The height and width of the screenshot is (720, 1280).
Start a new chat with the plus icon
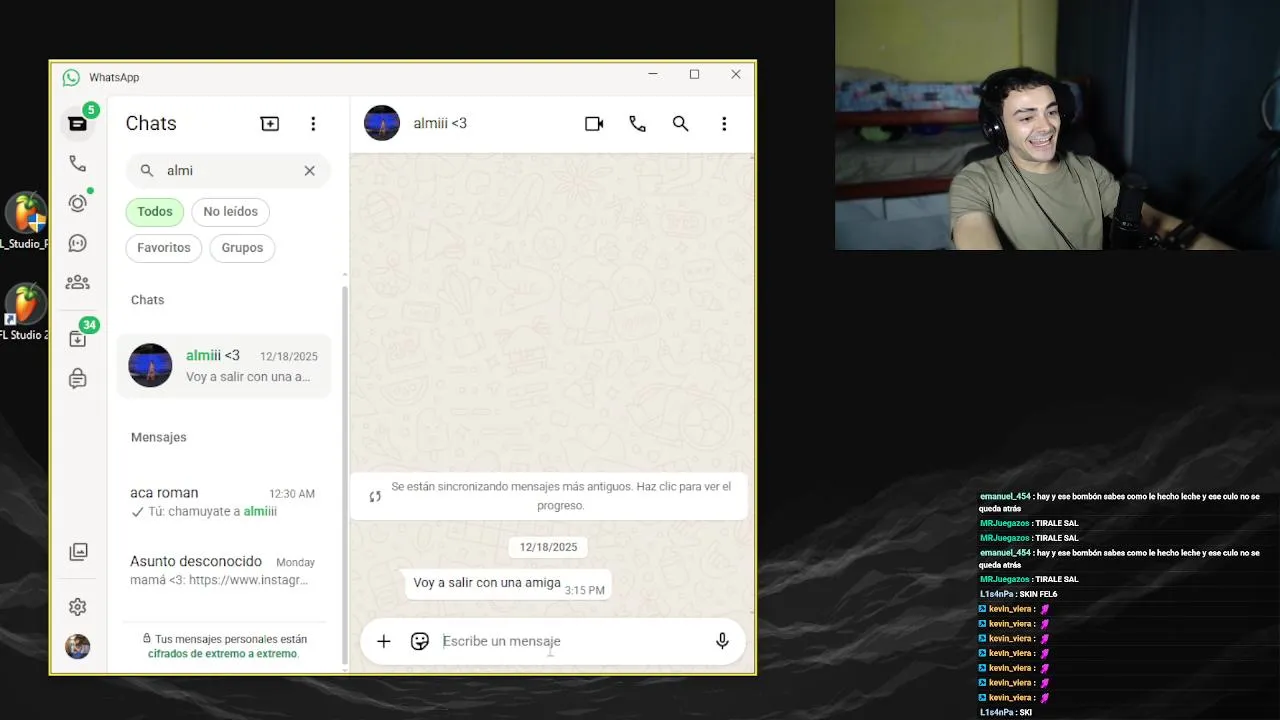(270, 124)
